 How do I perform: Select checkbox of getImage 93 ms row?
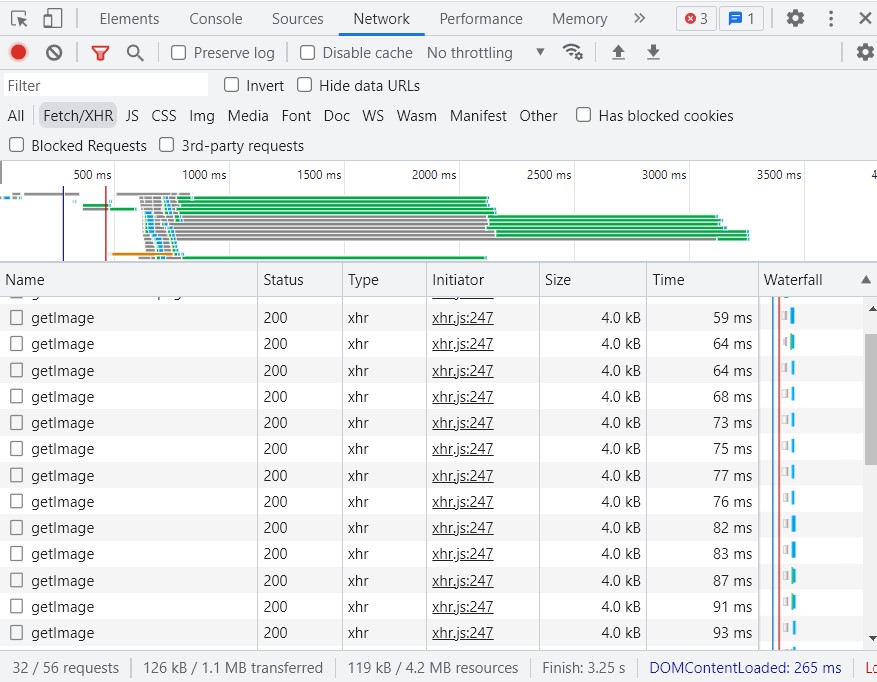pos(17,633)
